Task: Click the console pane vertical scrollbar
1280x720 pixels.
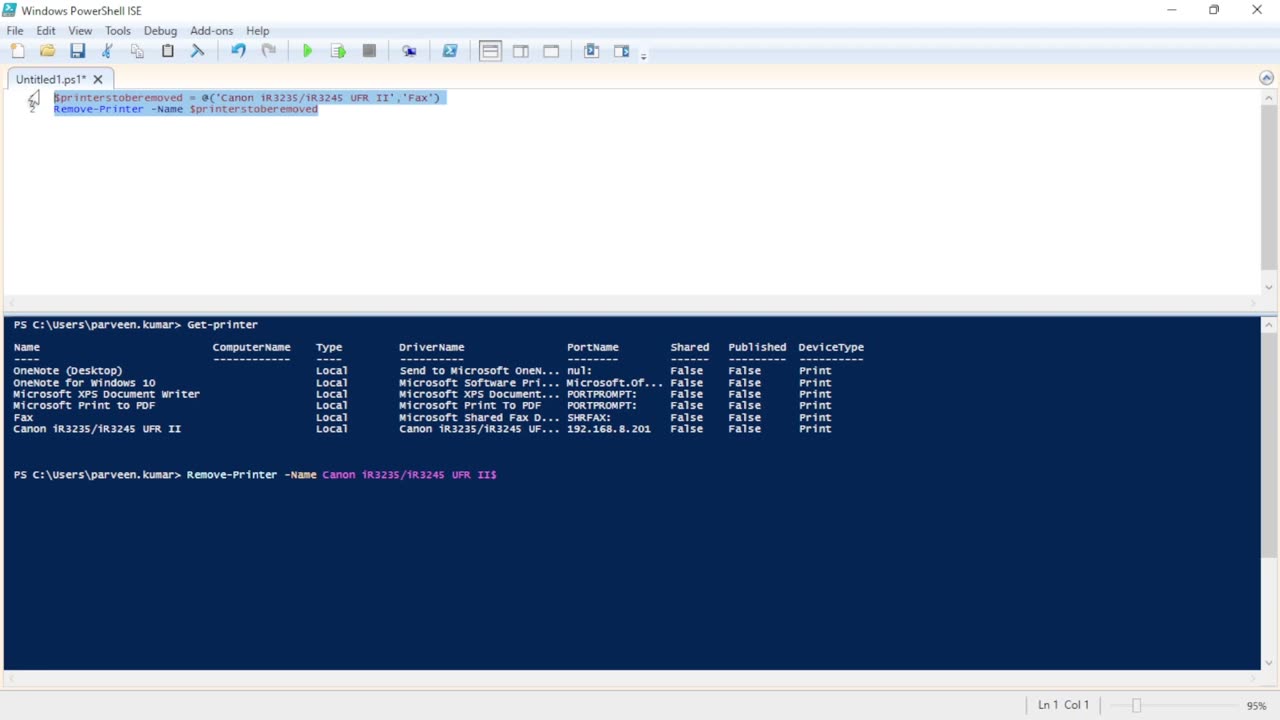Action: click(x=1269, y=445)
